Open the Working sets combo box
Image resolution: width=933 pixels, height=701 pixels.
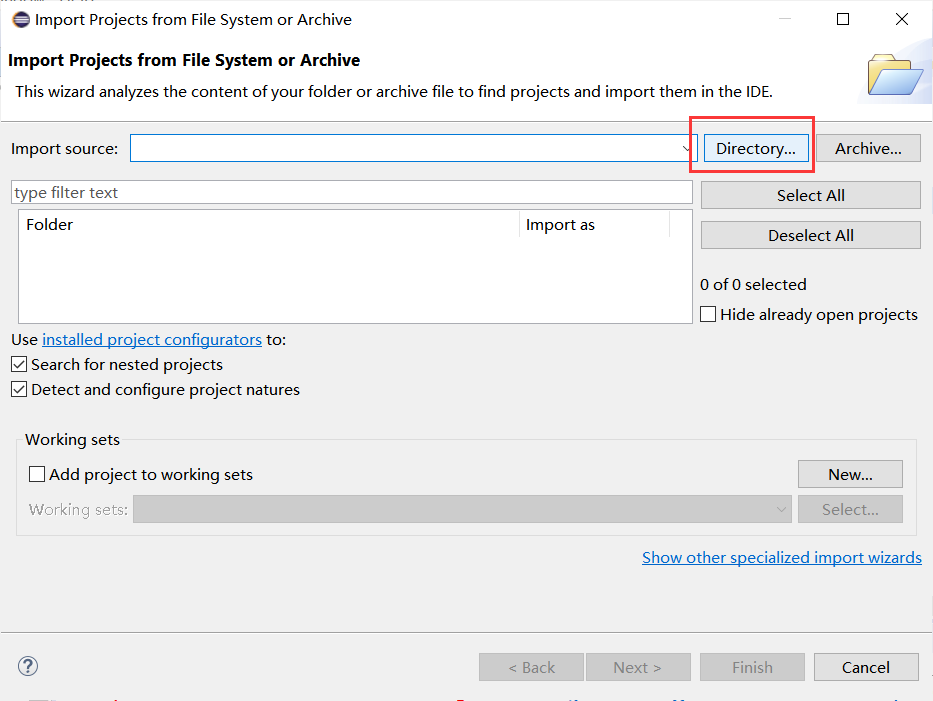click(x=782, y=509)
